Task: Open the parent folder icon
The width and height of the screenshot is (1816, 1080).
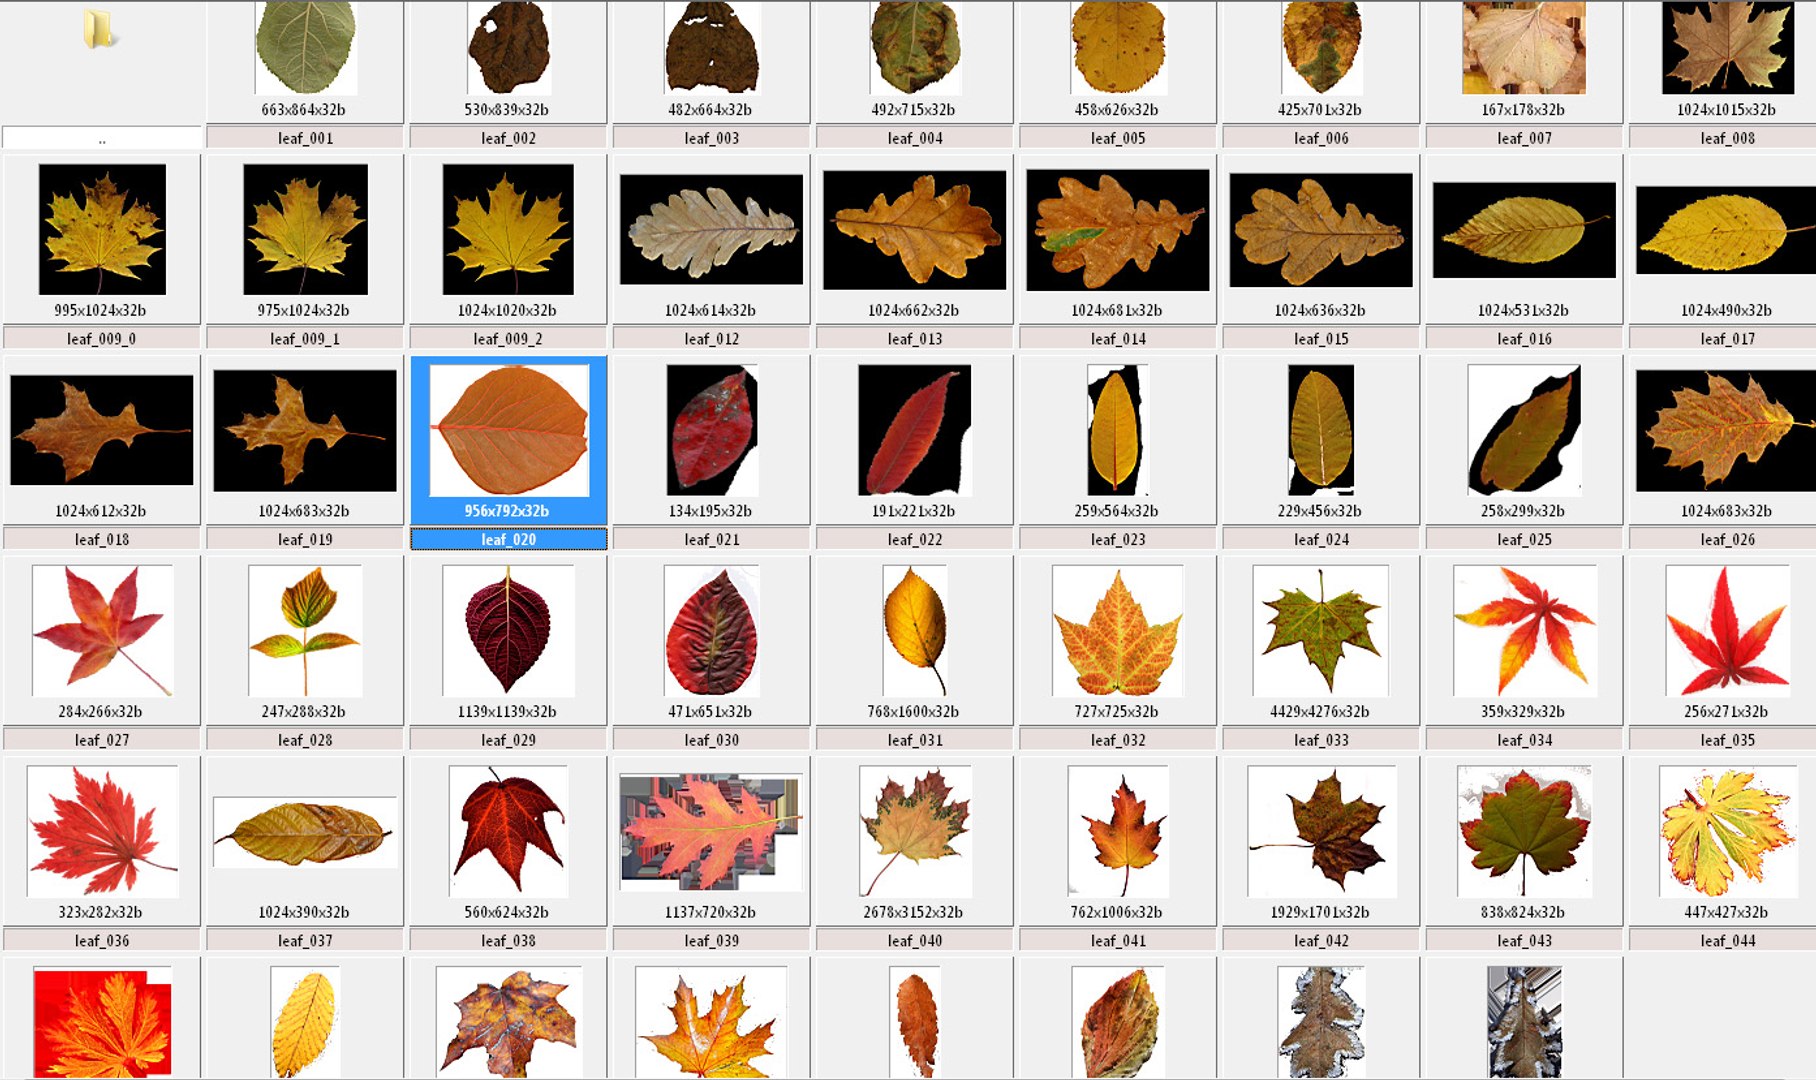Action: [98, 30]
